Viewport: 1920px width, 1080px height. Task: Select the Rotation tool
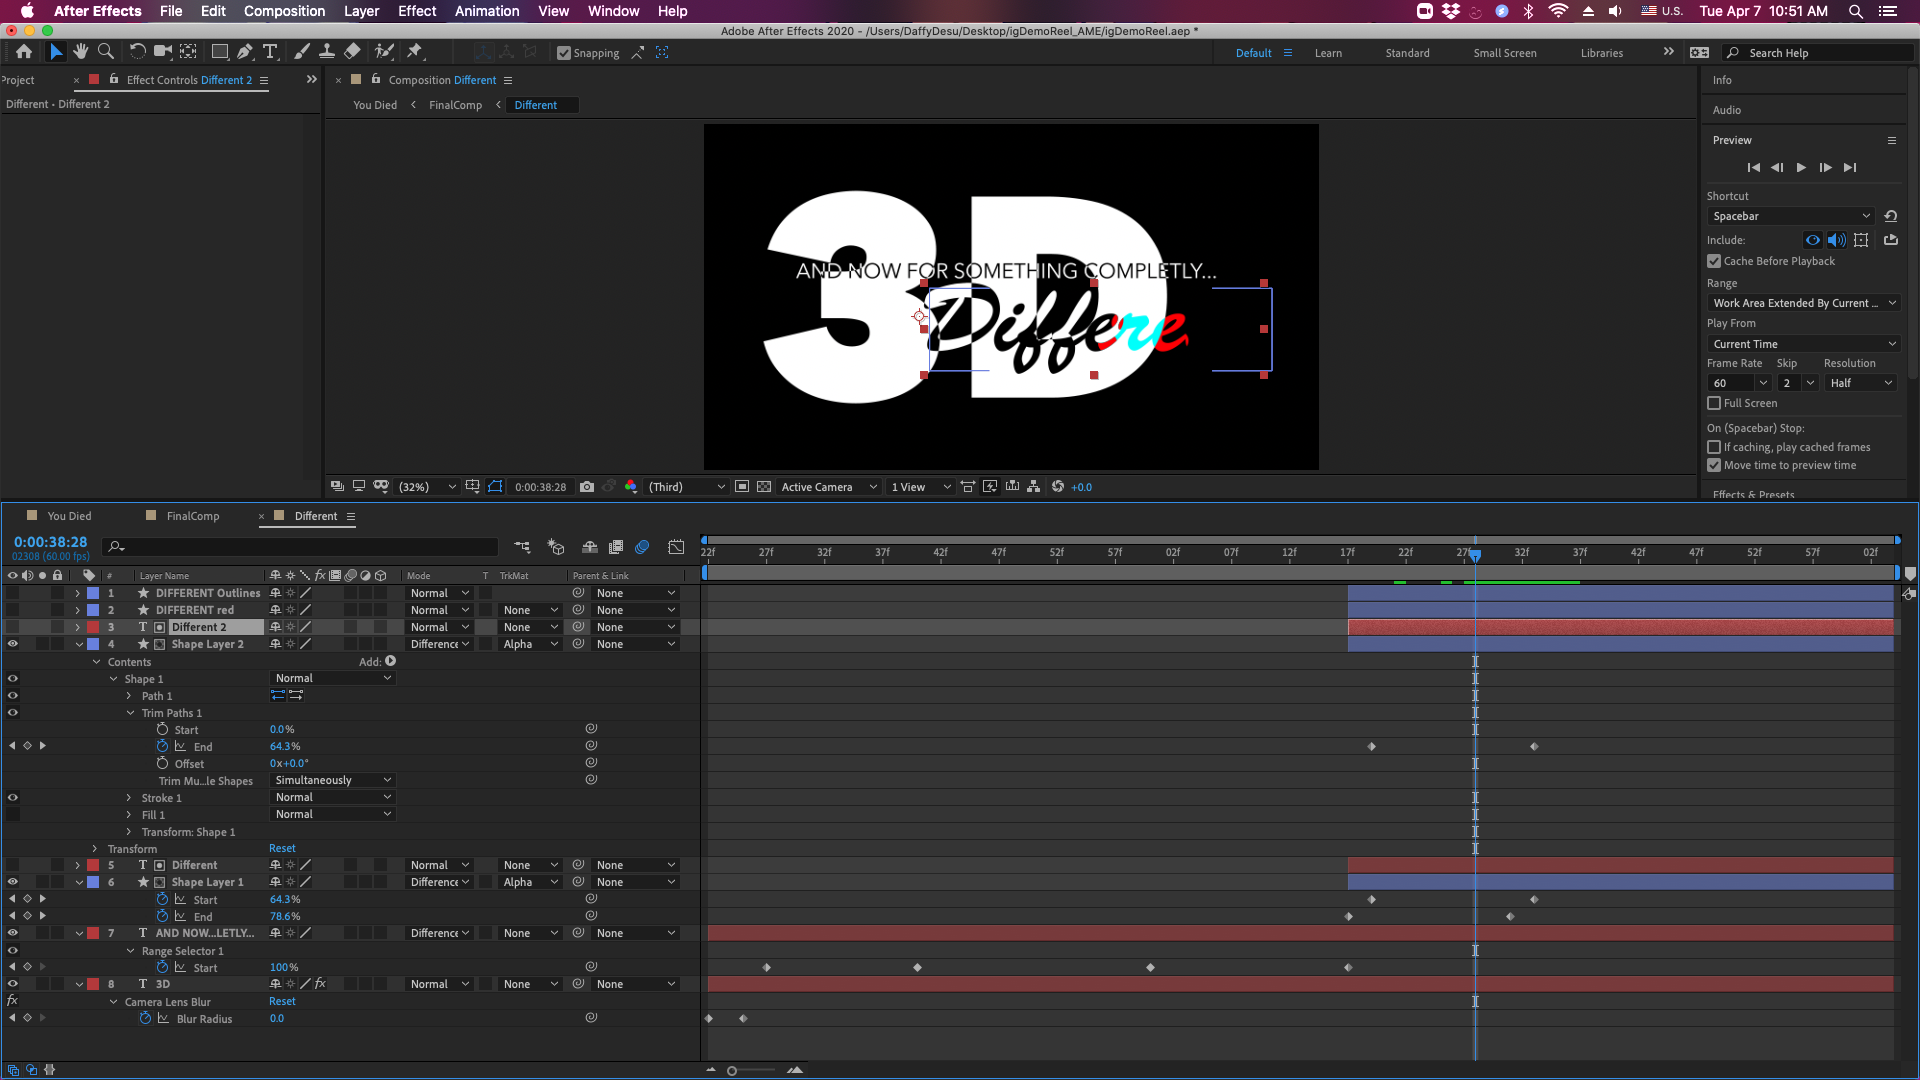pos(138,52)
